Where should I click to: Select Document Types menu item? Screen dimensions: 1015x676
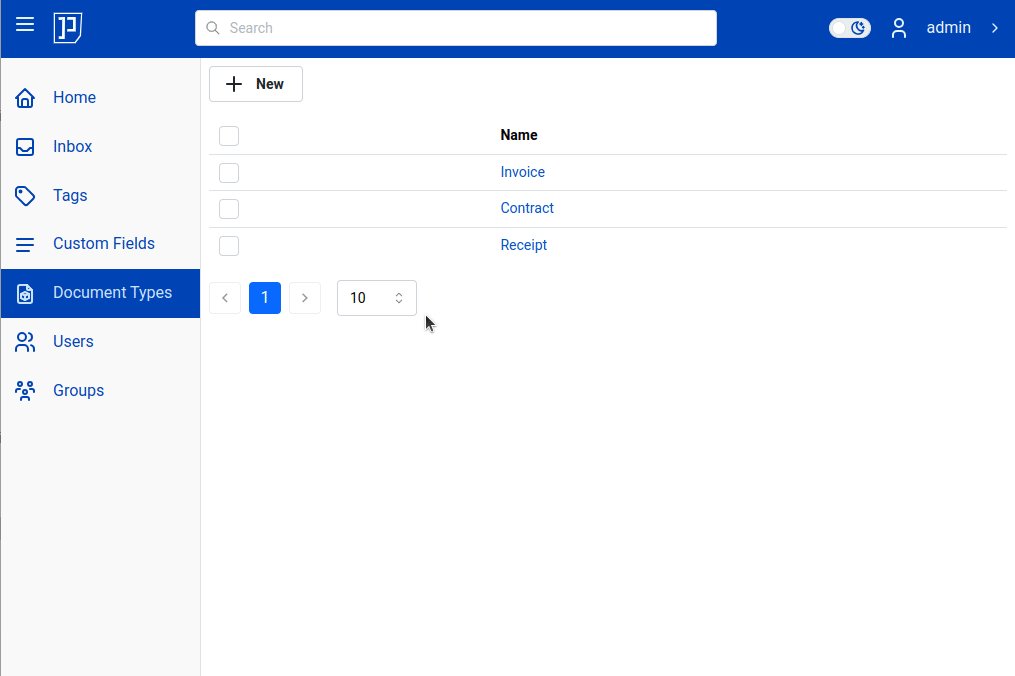click(100, 293)
